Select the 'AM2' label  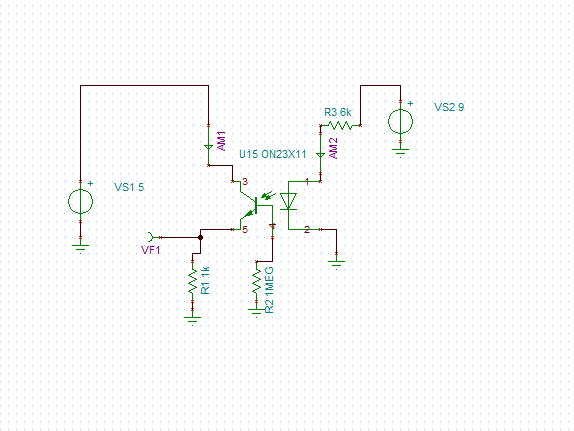click(333, 148)
